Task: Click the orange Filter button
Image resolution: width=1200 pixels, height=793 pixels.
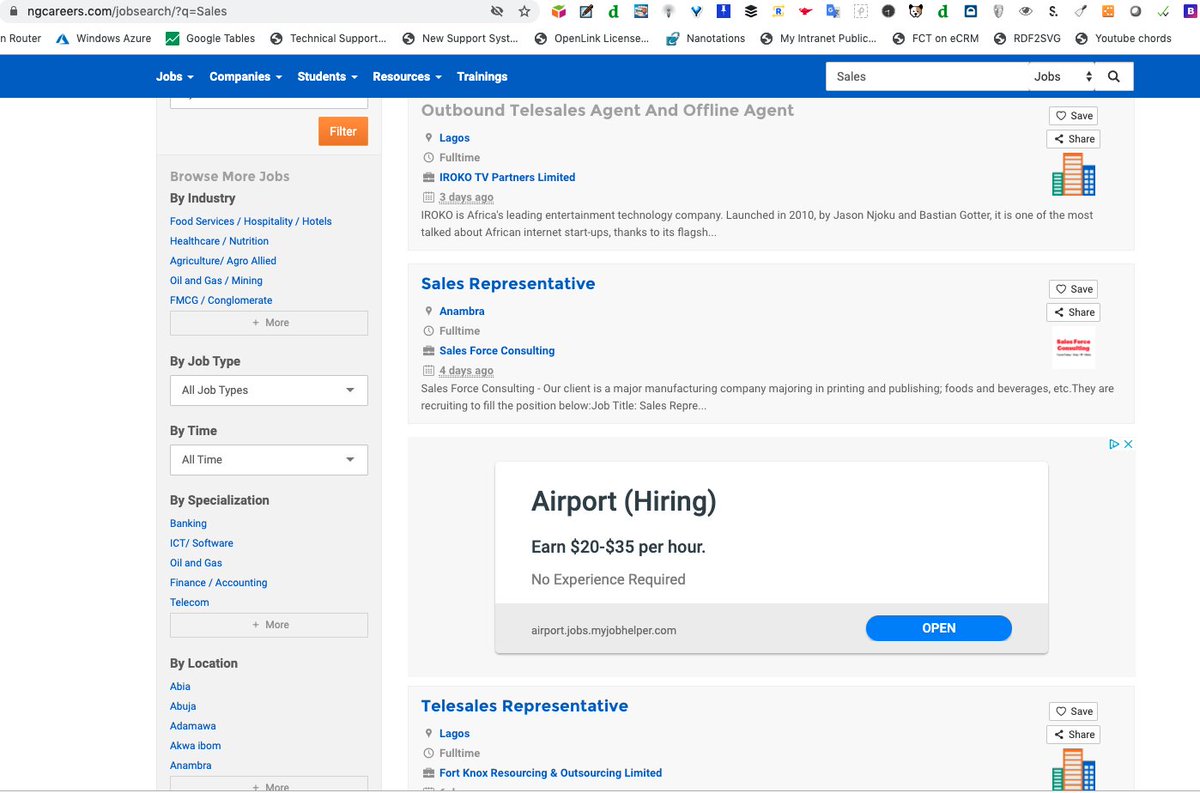Action: point(343,131)
